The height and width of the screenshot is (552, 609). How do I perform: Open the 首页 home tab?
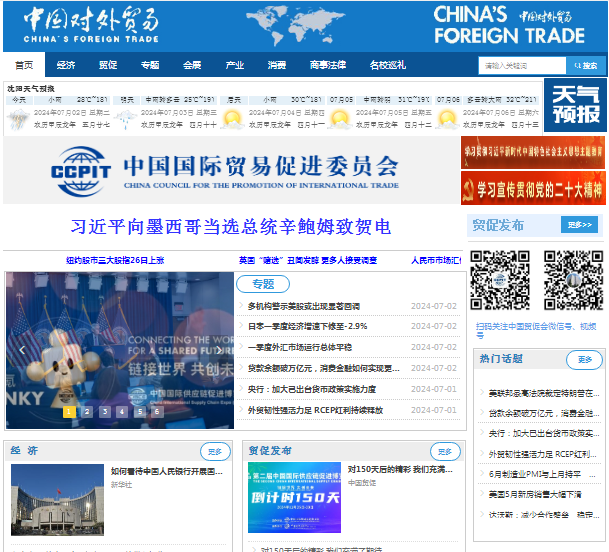pos(24,65)
